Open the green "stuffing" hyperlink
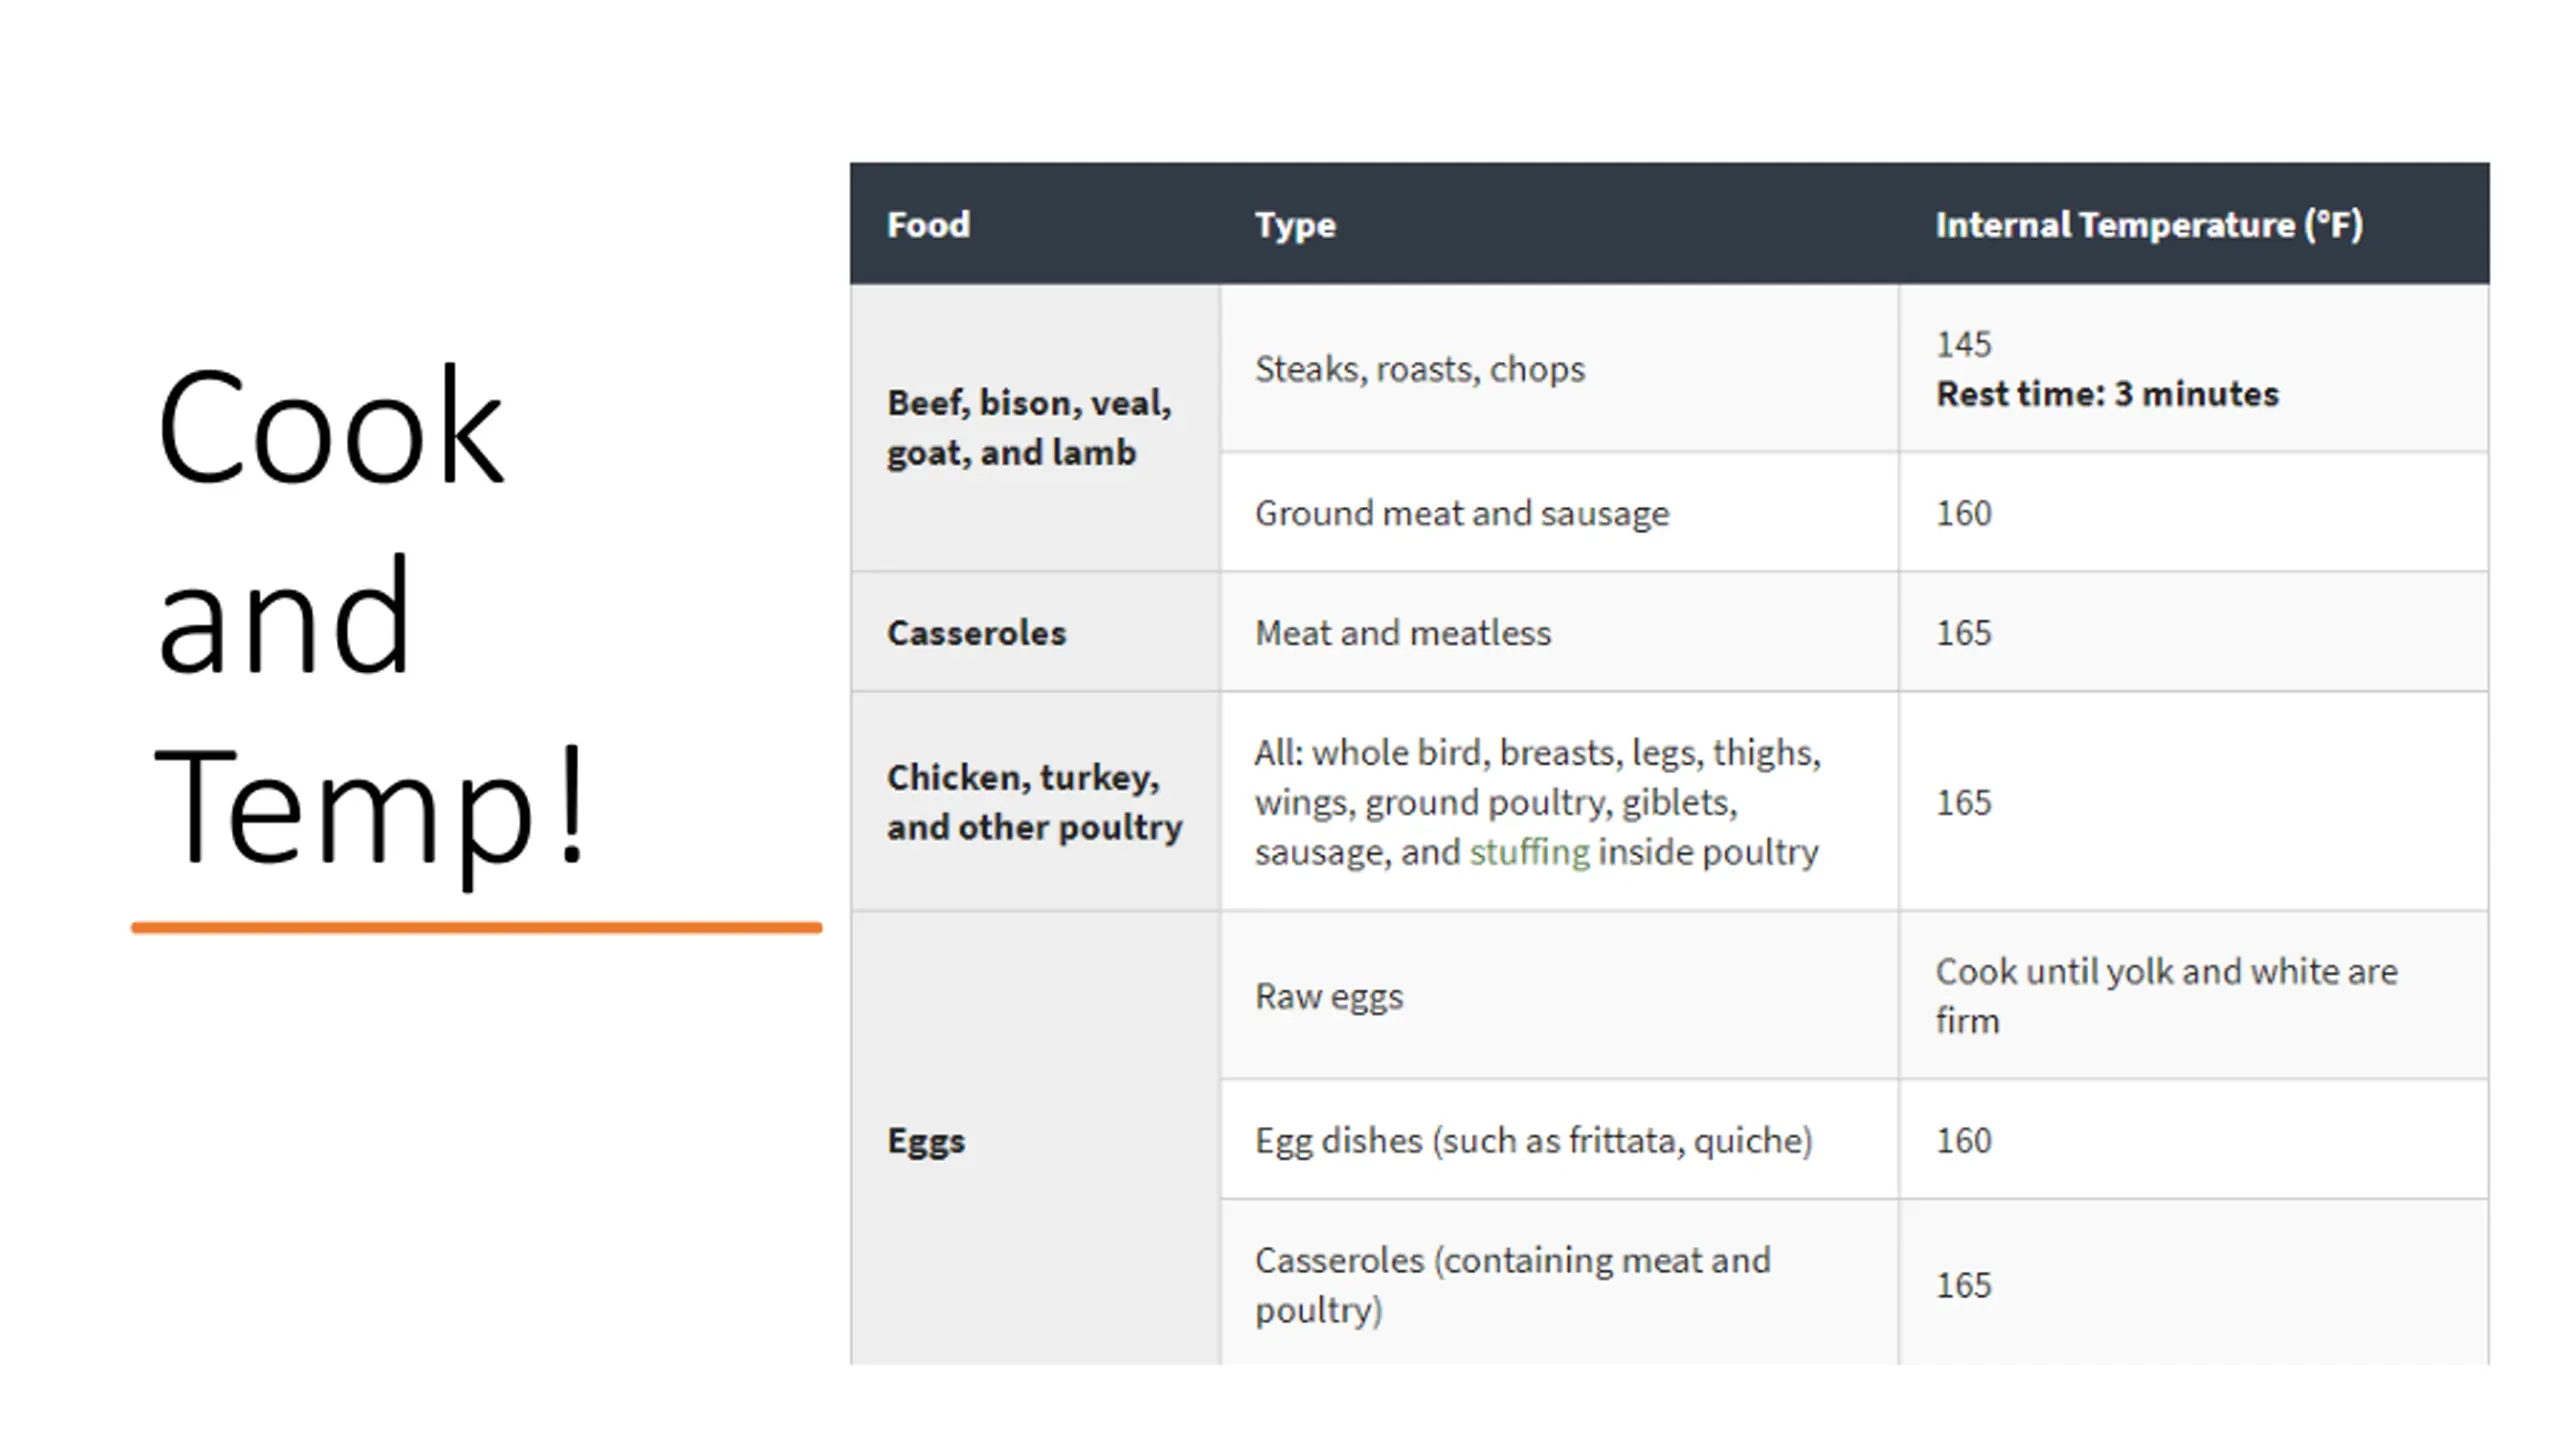This screenshot has height=1440, width=2560. coord(1528,852)
